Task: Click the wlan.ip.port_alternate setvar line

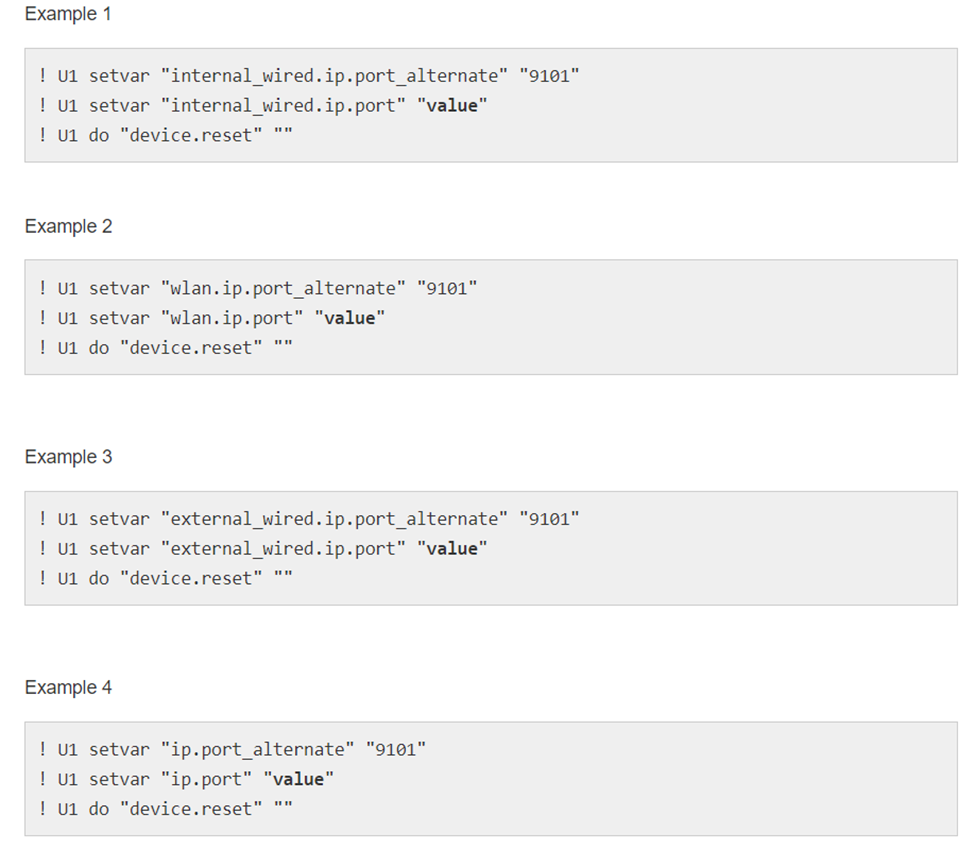Action: coord(258,288)
